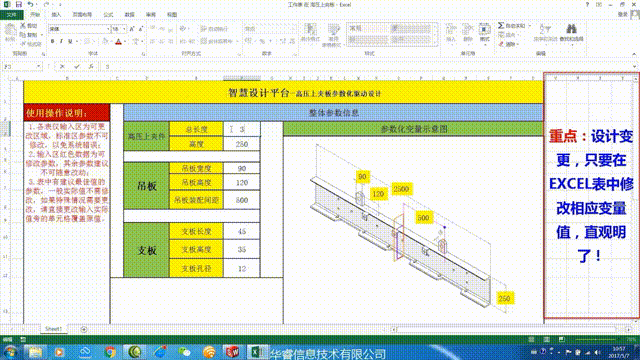Undo the last action
The width and height of the screenshot is (640, 360).
click(31, 4)
